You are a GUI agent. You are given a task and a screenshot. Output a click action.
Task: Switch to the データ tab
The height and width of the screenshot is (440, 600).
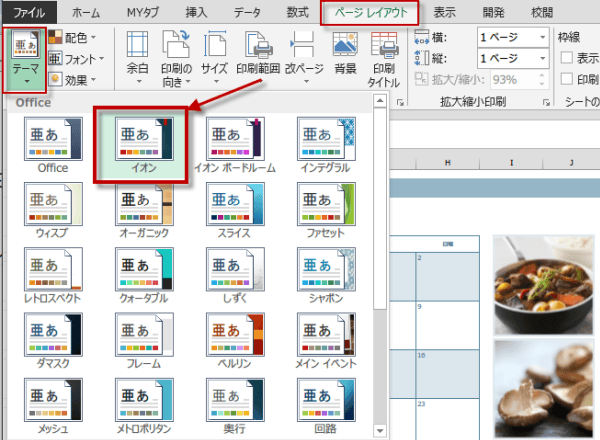tap(248, 13)
